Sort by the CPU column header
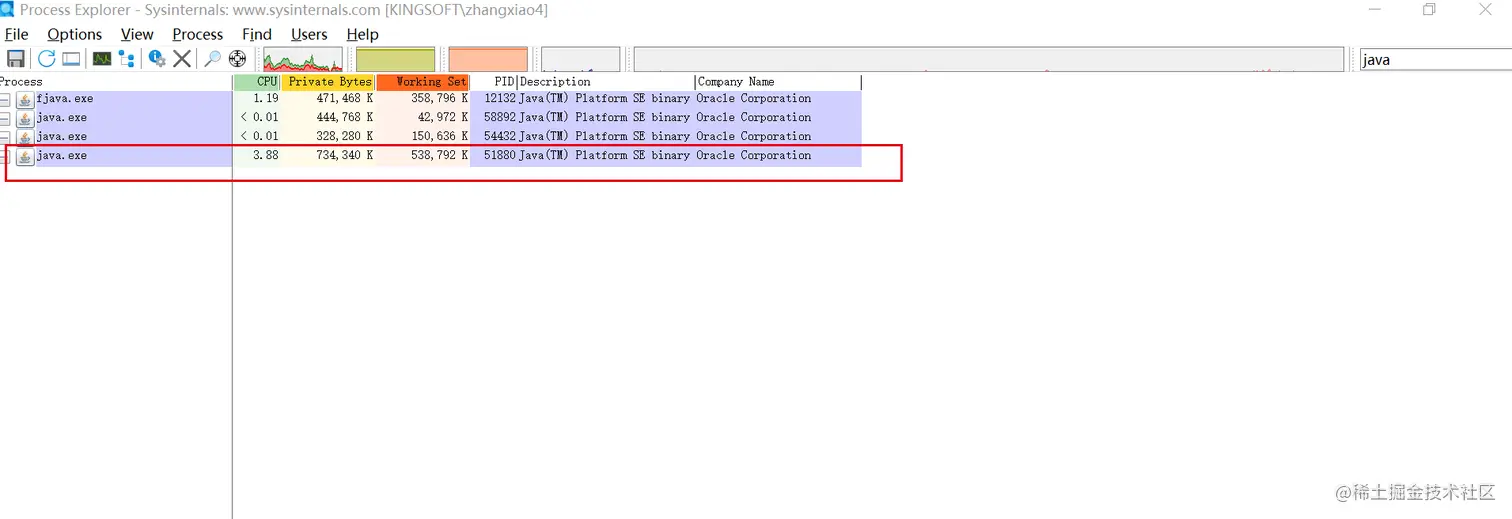This screenshot has width=1512, height=519. 257,82
